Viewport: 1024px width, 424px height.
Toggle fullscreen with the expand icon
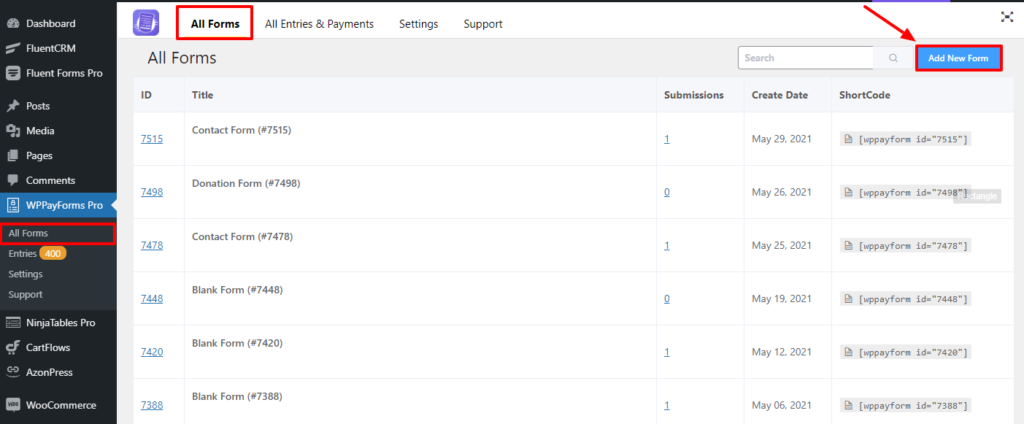click(x=1006, y=16)
